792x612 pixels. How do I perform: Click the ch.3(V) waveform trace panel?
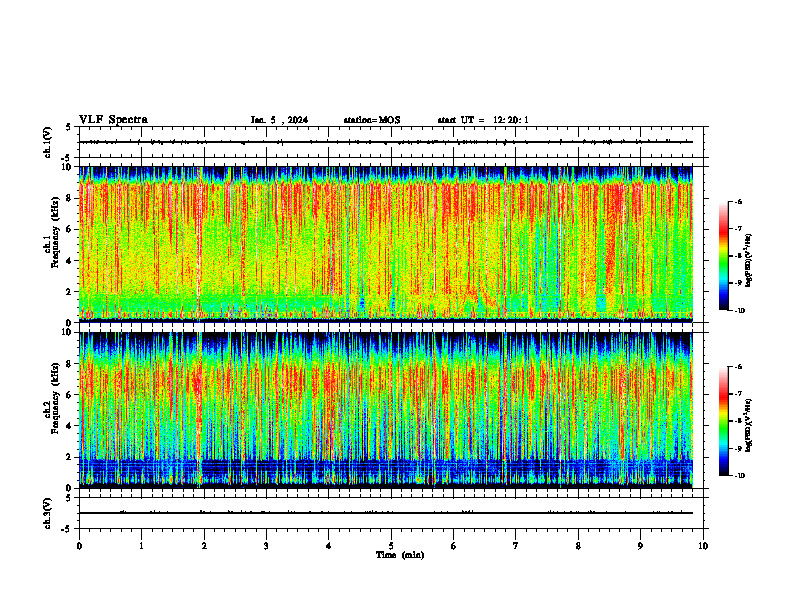tap(391, 513)
